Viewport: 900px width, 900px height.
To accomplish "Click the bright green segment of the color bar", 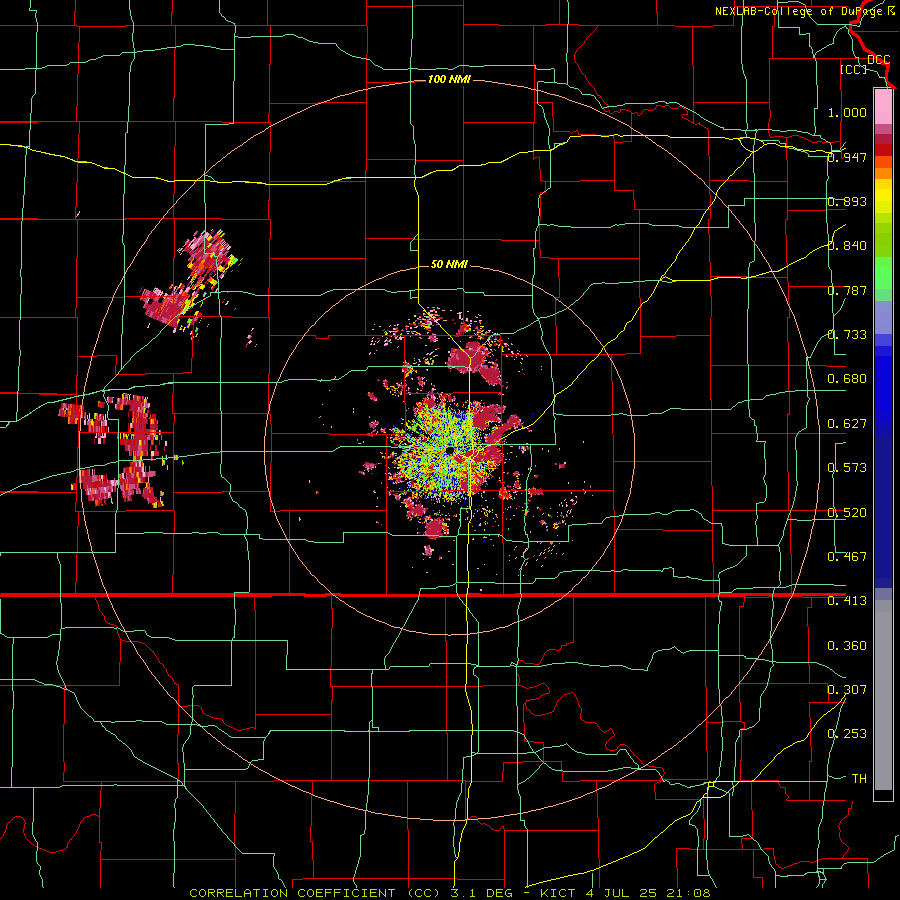I will tap(883, 274).
